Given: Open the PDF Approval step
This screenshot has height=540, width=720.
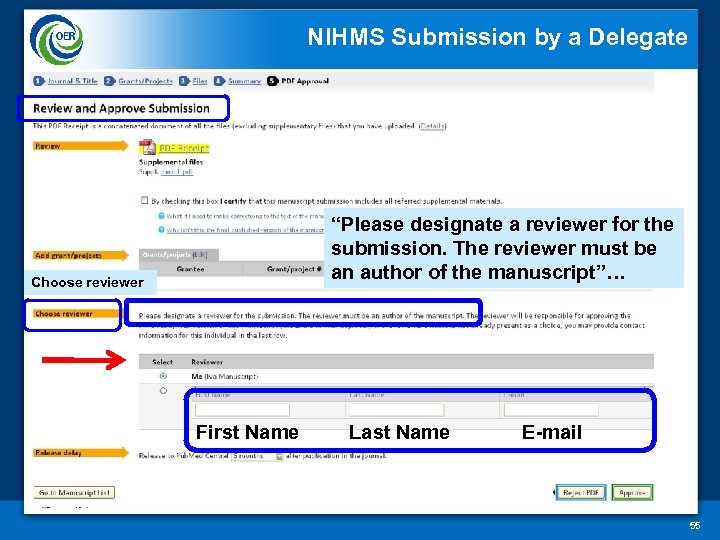Looking at the screenshot, I should [305, 81].
